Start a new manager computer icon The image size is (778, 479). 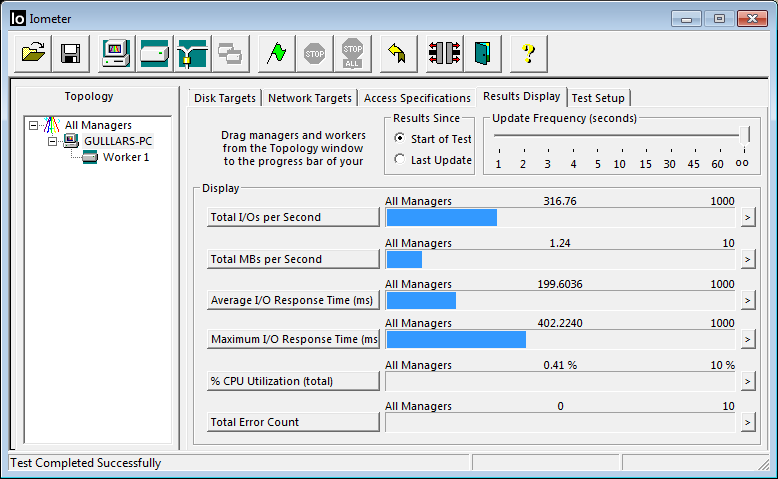pyautogui.click(x=116, y=53)
